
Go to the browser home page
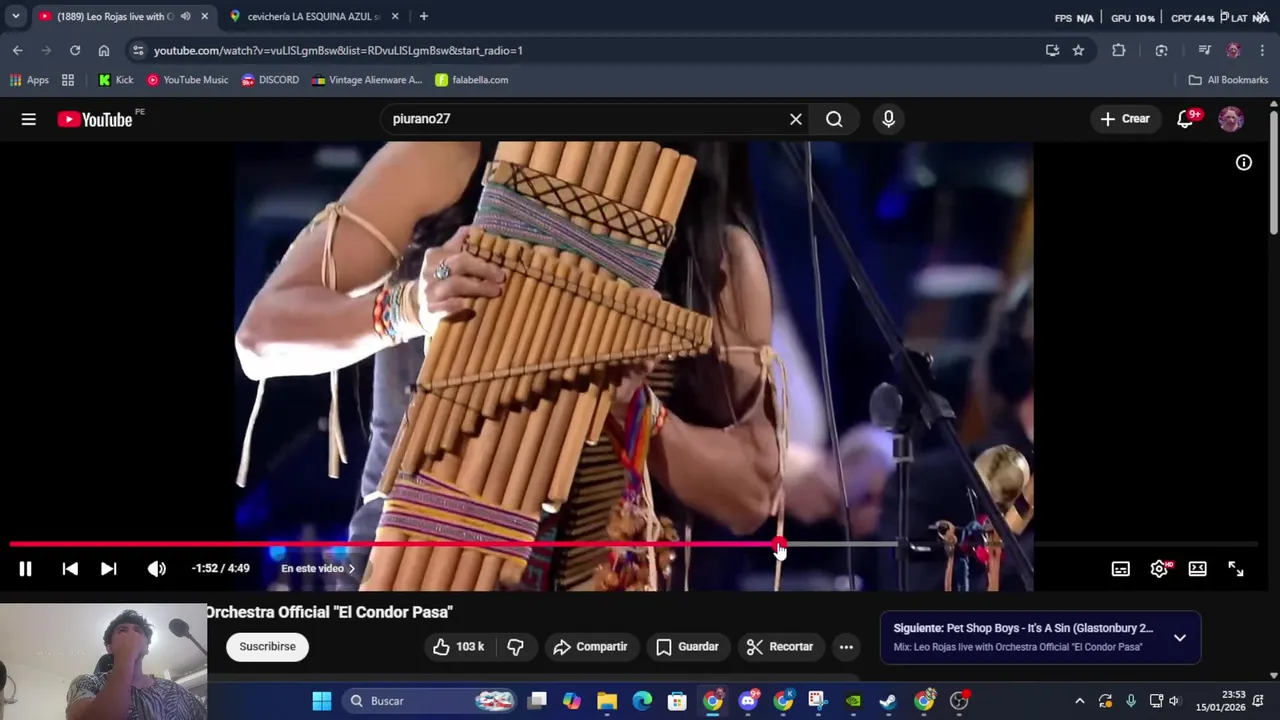(x=104, y=50)
